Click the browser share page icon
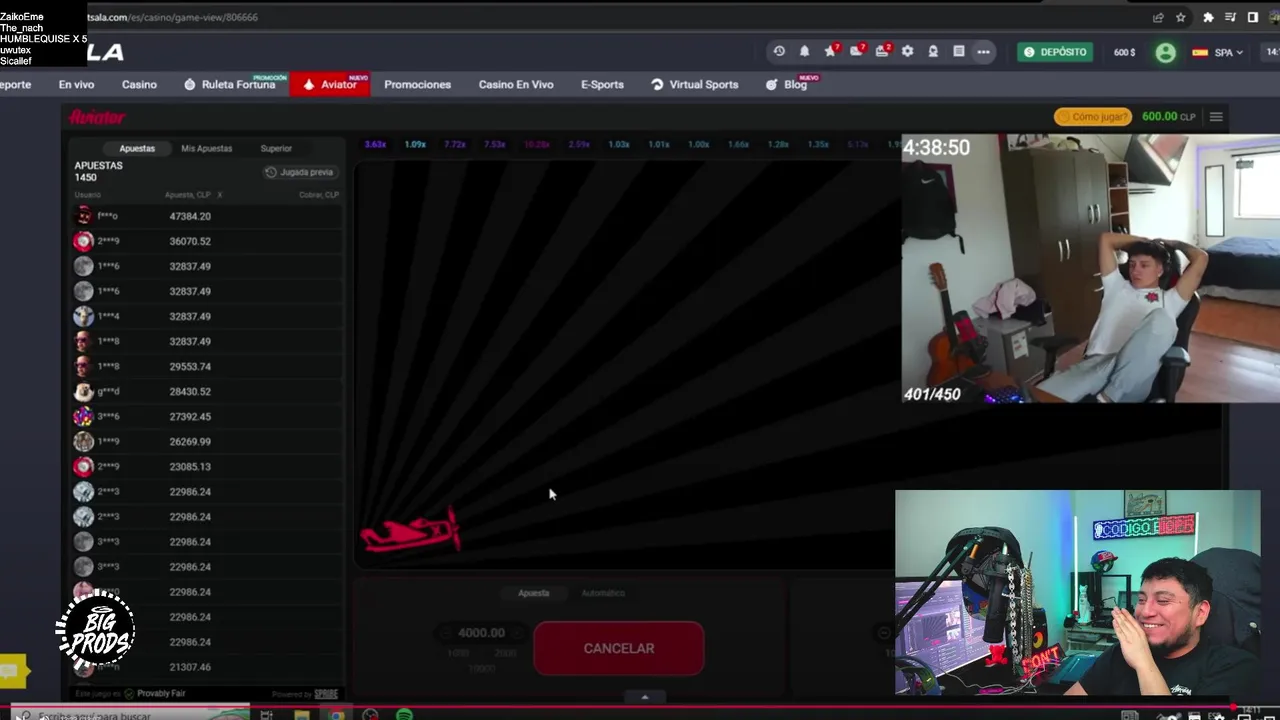The image size is (1280, 720). coord(1158,17)
